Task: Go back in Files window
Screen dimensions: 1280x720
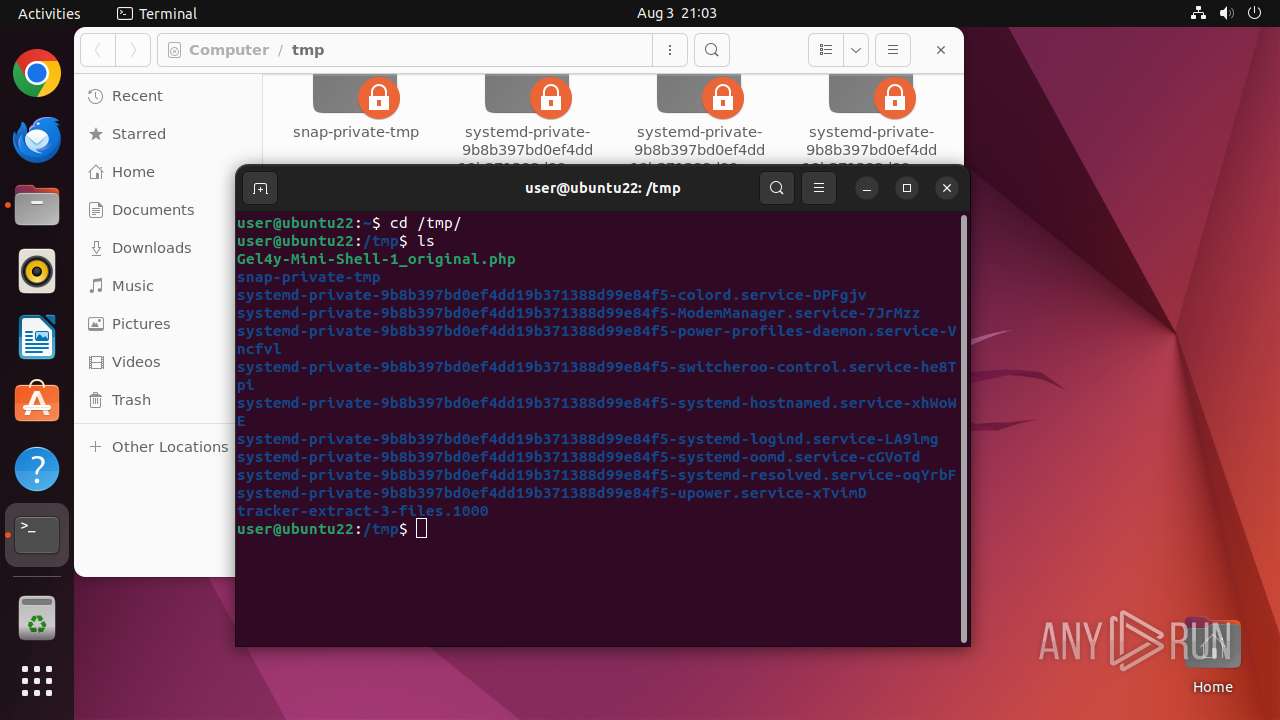Action: coord(98,50)
